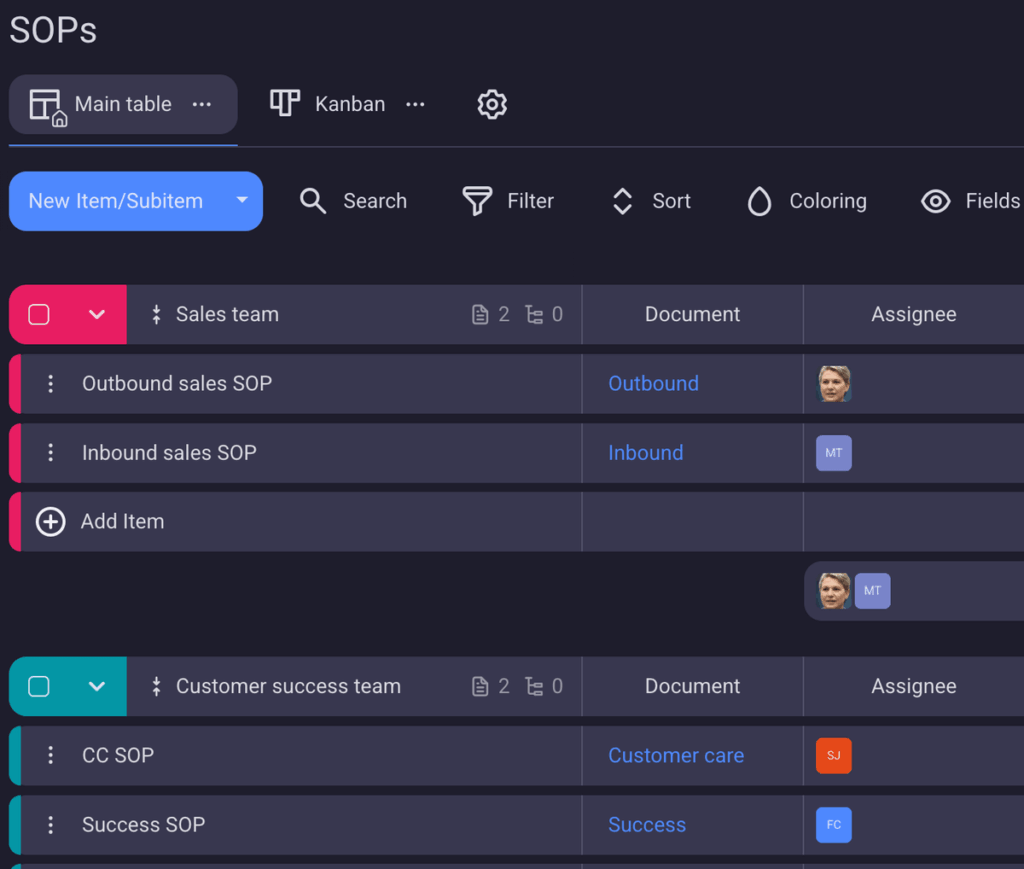Screen dimensions: 1024x869
Task: Click the Coloring droplet icon
Action: pyautogui.click(x=760, y=201)
